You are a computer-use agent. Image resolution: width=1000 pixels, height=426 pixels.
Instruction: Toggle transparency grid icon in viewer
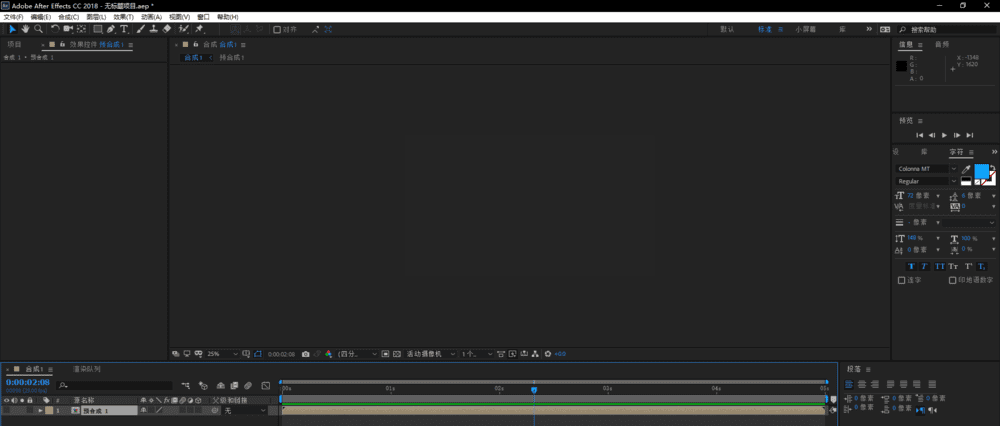pos(397,354)
